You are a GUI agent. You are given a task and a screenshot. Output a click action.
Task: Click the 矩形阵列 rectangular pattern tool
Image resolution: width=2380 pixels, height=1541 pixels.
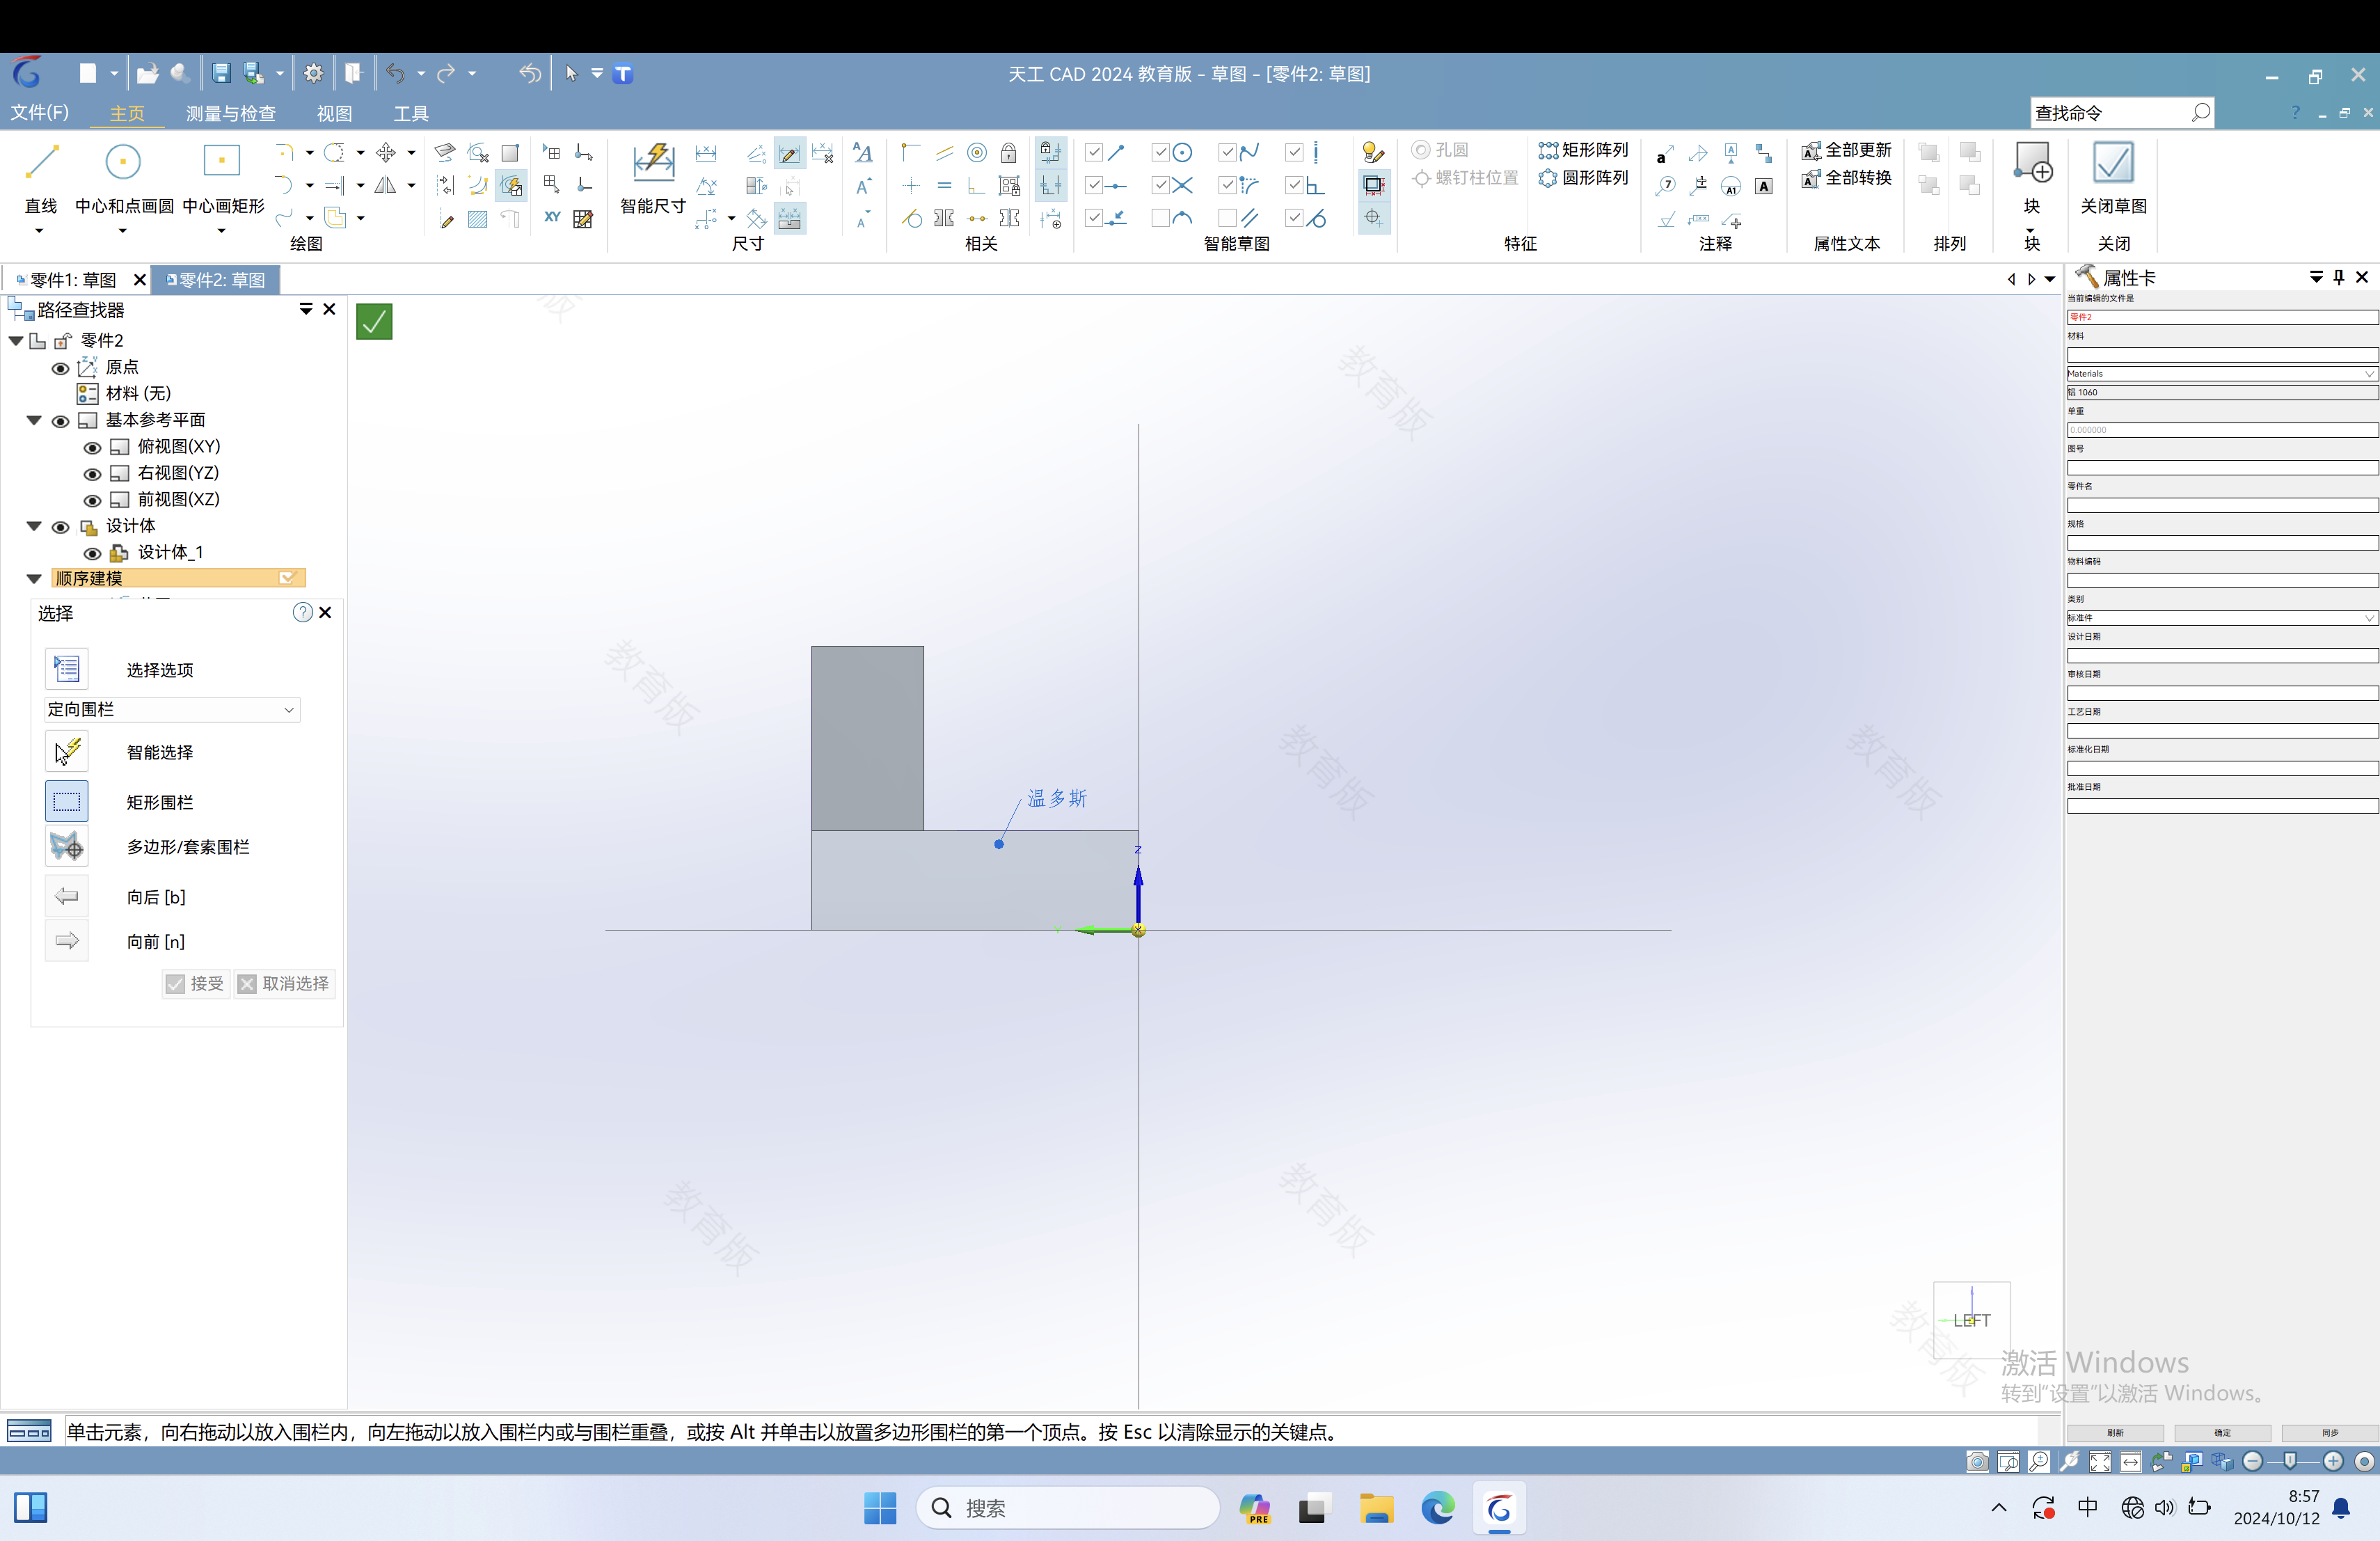click(x=1584, y=150)
